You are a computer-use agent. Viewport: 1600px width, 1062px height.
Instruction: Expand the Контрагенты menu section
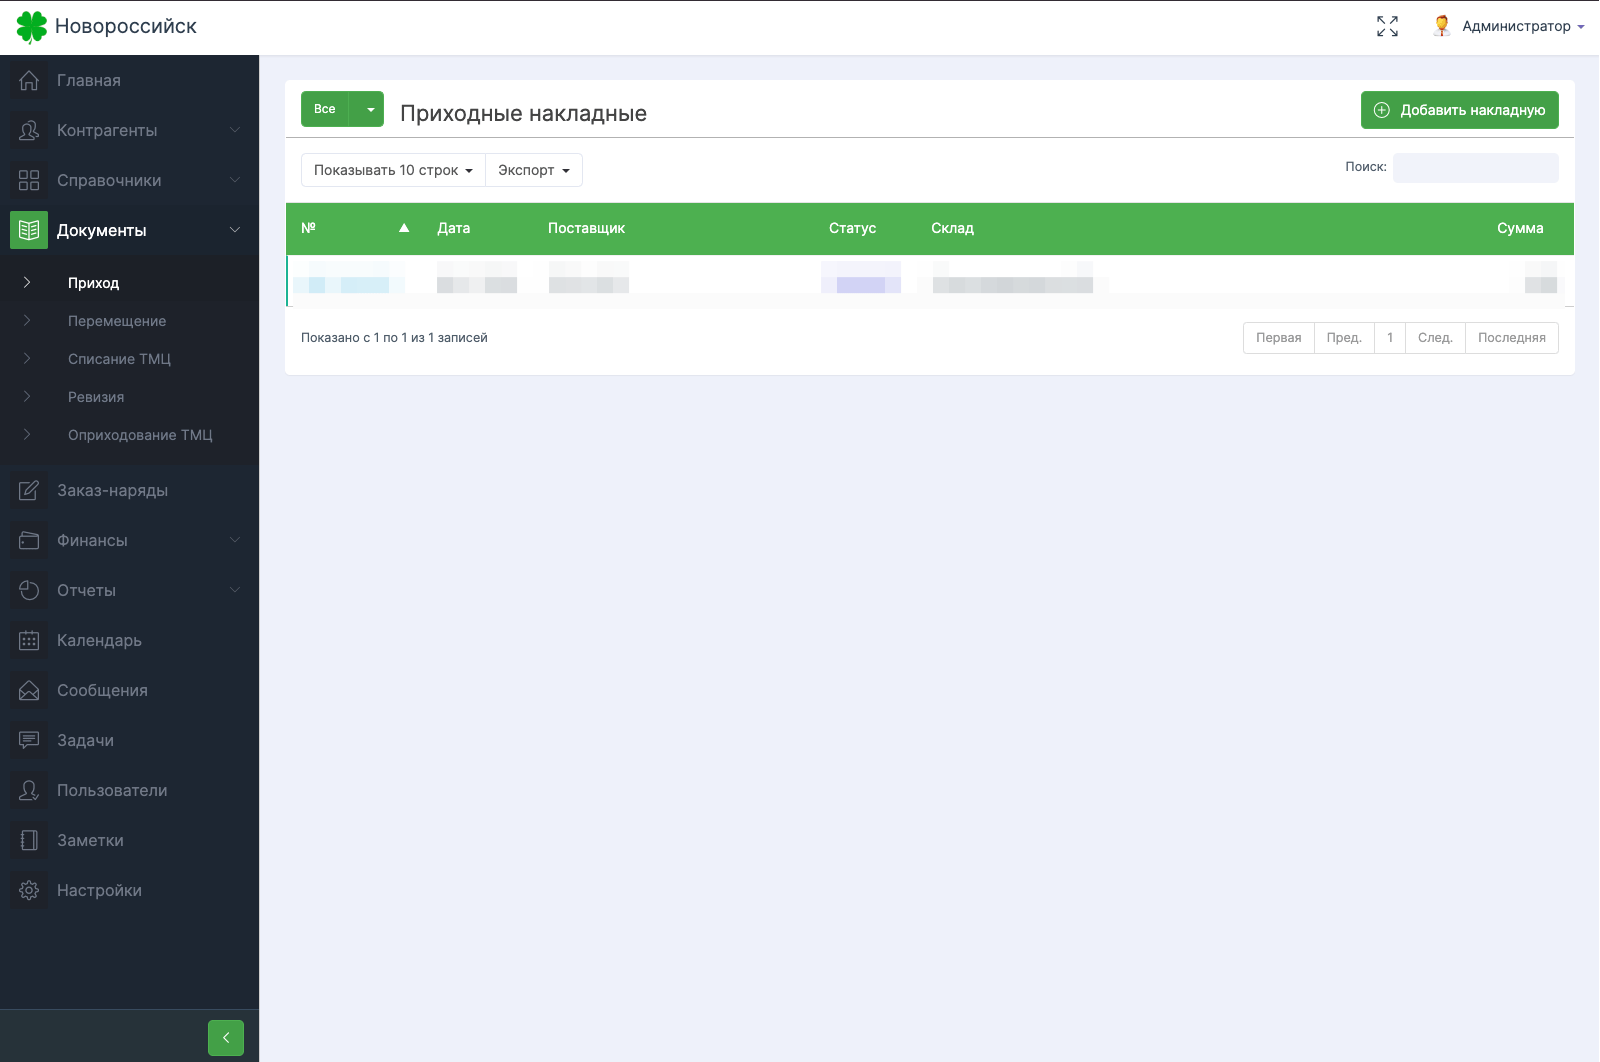[x=130, y=130]
